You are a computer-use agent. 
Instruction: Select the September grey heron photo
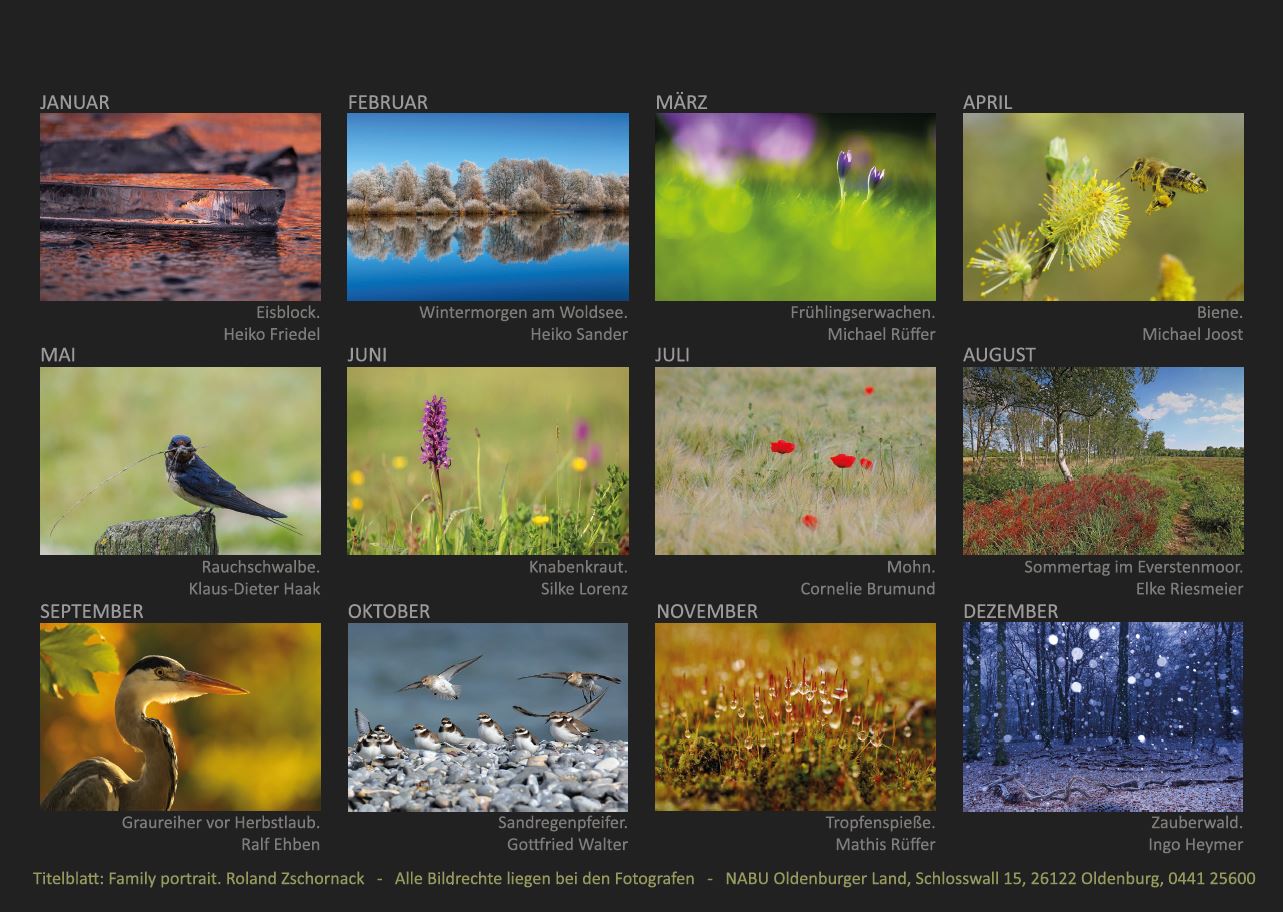(180, 717)
